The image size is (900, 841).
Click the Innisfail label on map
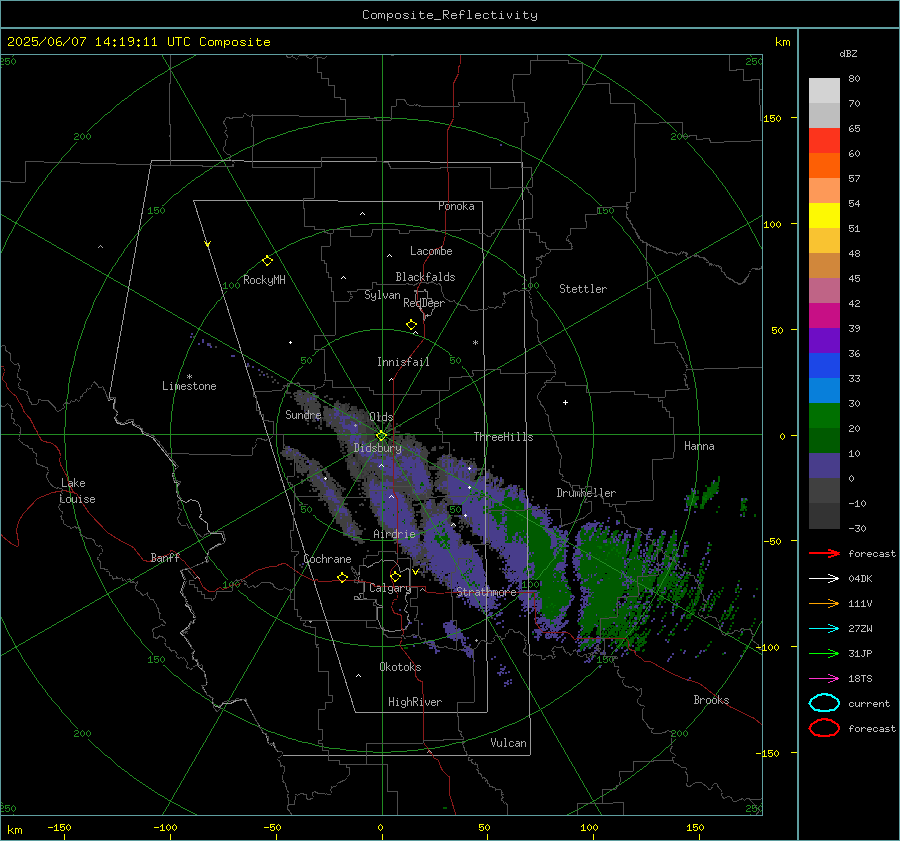[403, 362]
